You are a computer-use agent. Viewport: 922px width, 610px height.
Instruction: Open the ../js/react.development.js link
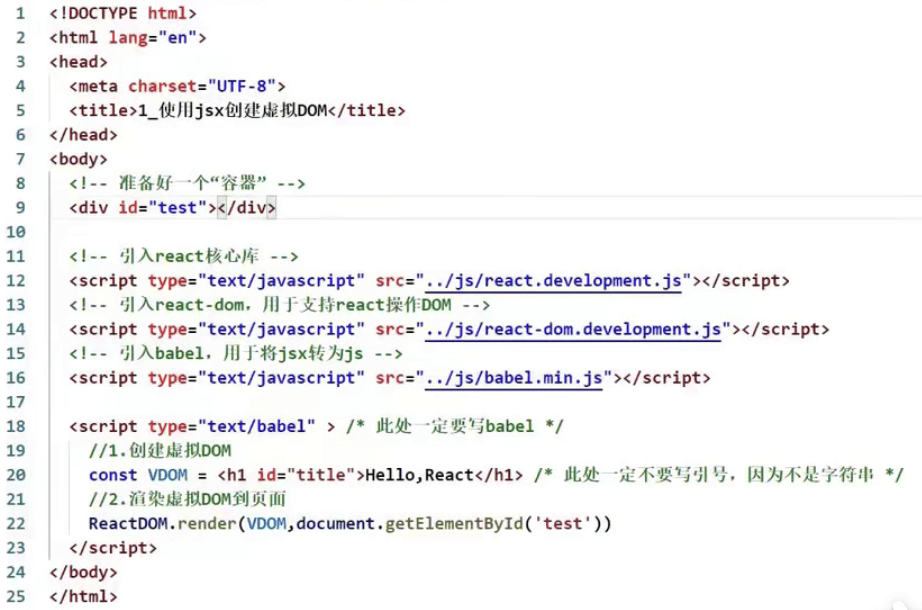click(x=553, y=281)
